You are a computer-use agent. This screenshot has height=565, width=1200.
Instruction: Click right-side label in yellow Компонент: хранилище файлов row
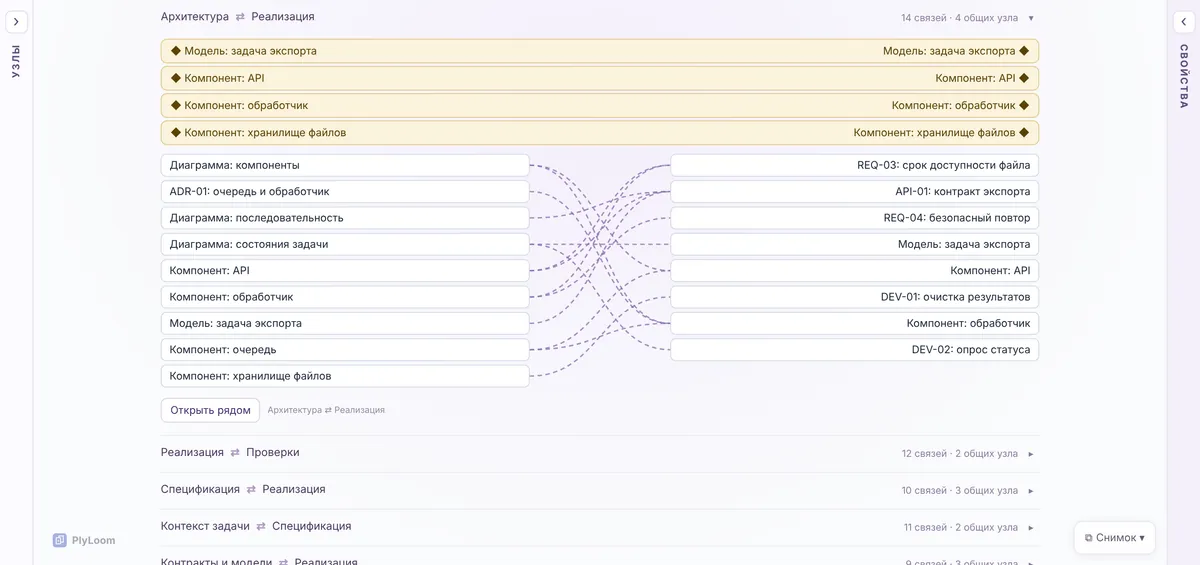click(934, 132)
